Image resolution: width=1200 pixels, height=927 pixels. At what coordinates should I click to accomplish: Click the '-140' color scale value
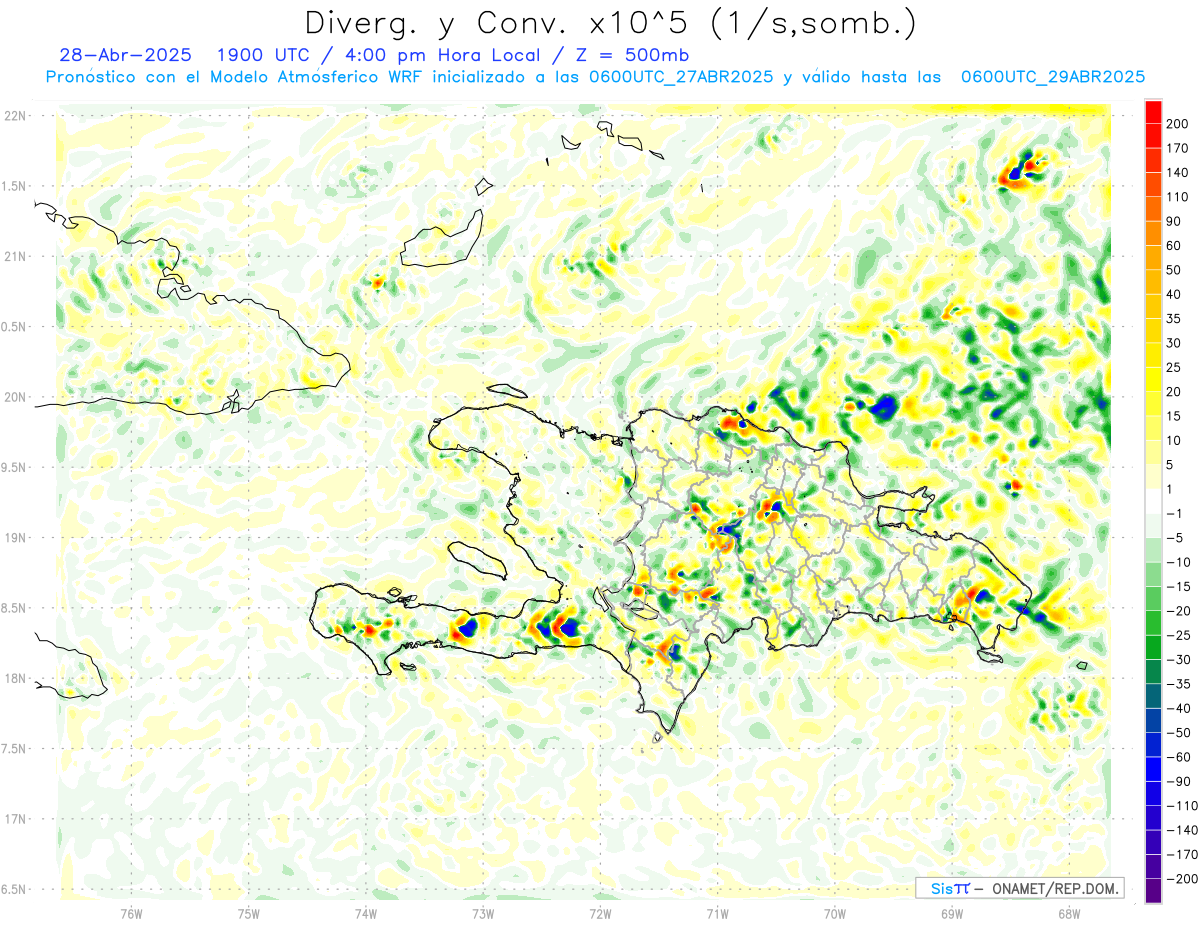click(x=1180, y=830)
